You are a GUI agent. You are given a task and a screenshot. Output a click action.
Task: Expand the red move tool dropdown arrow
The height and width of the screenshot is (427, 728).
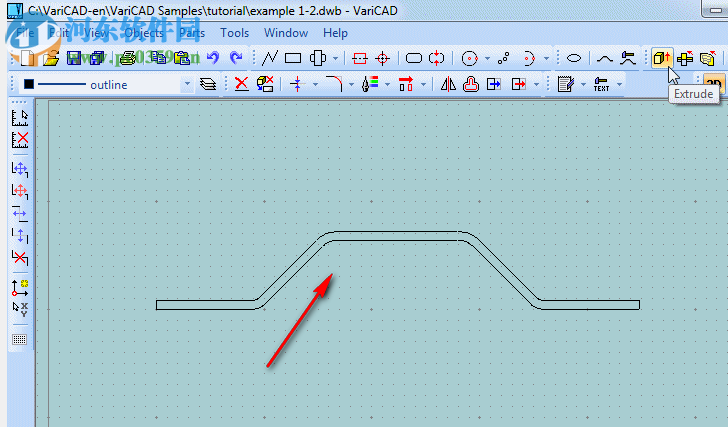(x=423, y=84)
